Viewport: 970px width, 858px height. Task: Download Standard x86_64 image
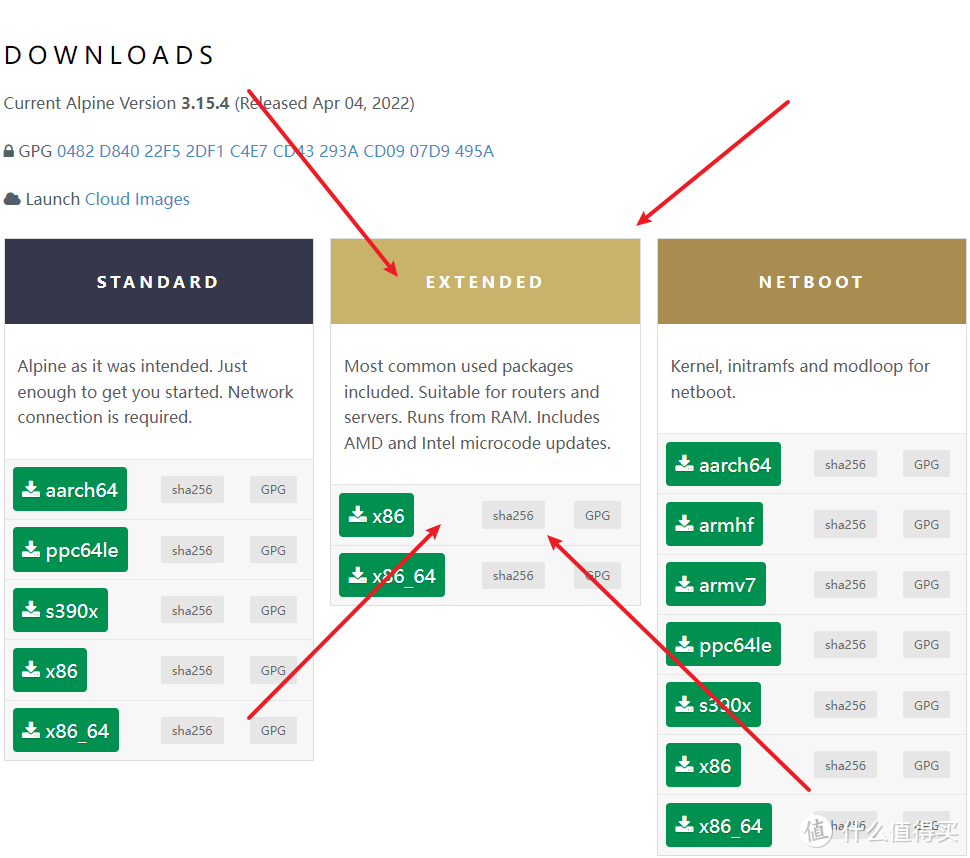click(x=66, y=730)
